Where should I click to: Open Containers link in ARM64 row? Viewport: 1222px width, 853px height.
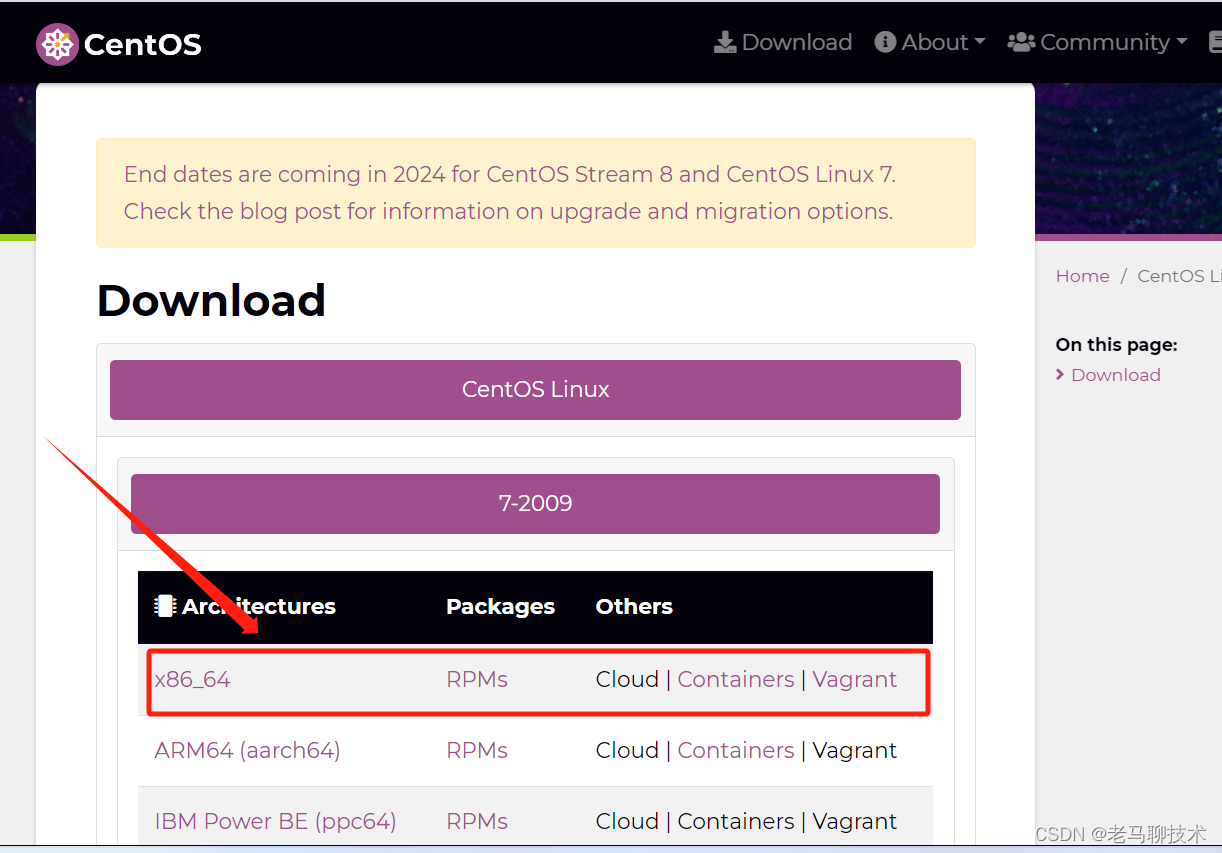(736, 750)
